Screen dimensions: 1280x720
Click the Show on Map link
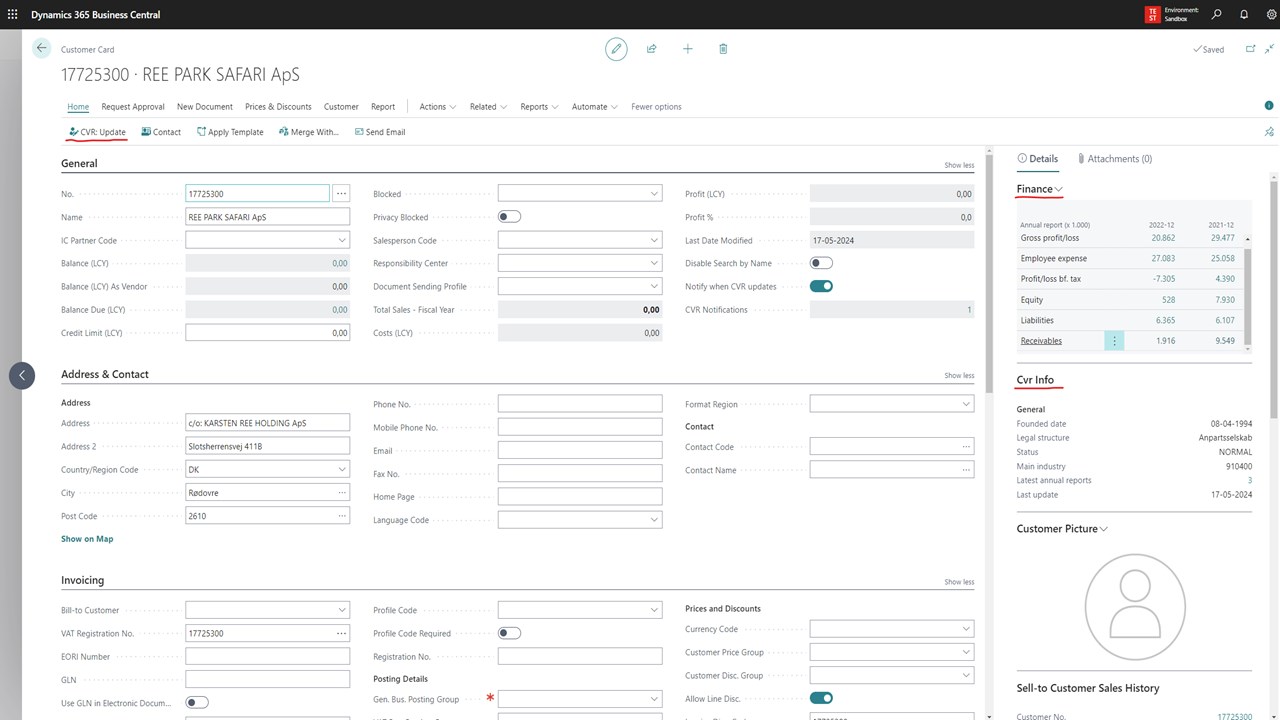pos(87,539)
